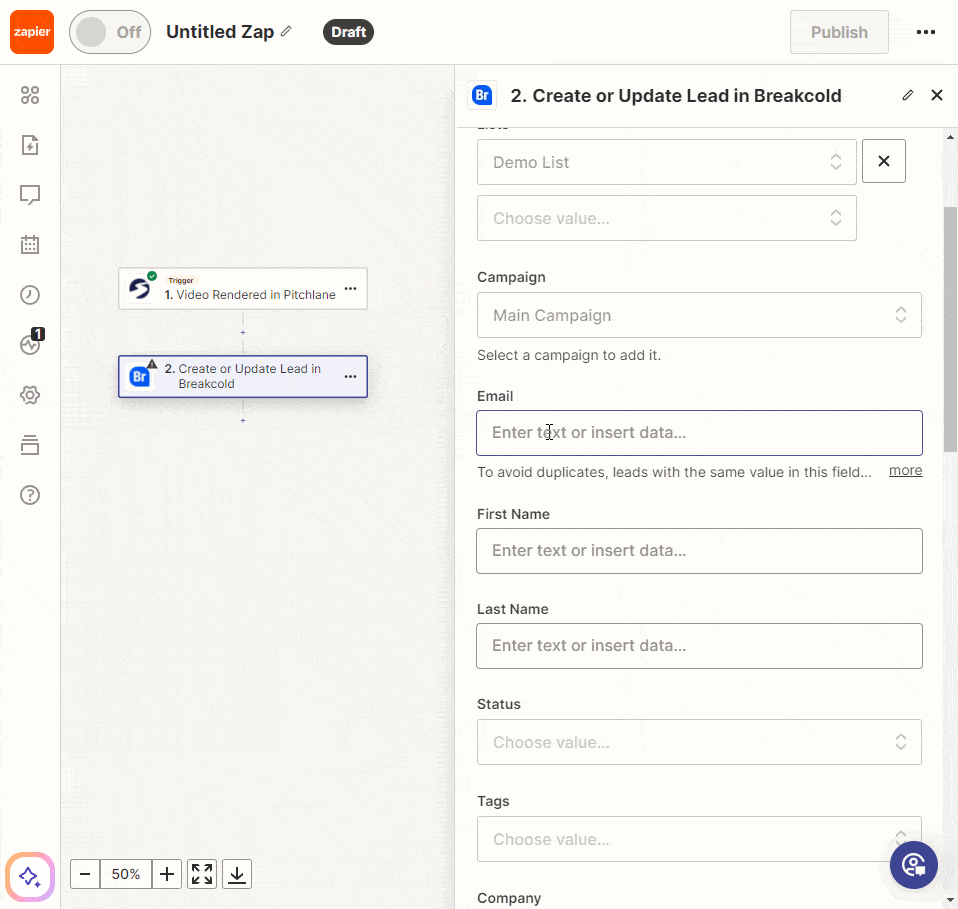The image size is (958, 909).
Task: Click the Pitchlane app icon on trigger
Action: click(140, 289)
